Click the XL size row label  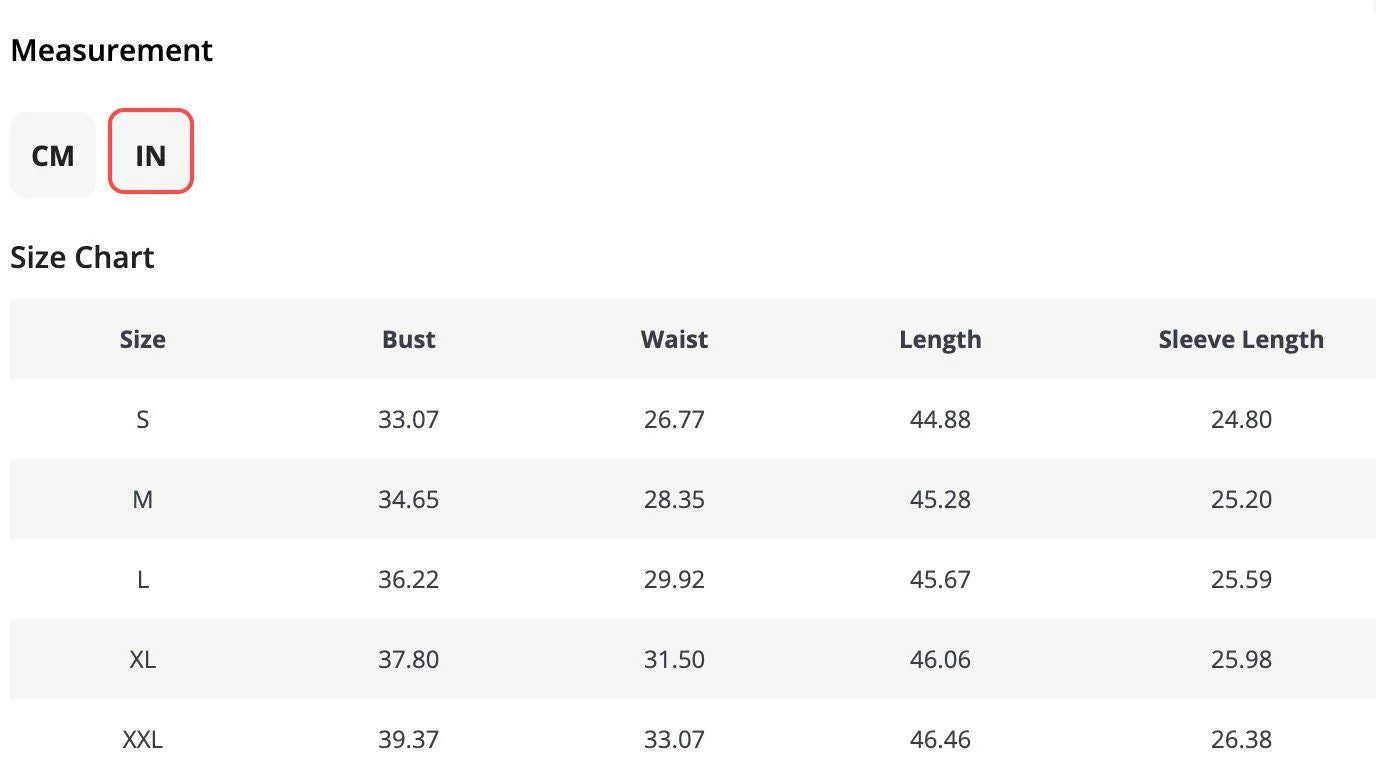point(142,659)
